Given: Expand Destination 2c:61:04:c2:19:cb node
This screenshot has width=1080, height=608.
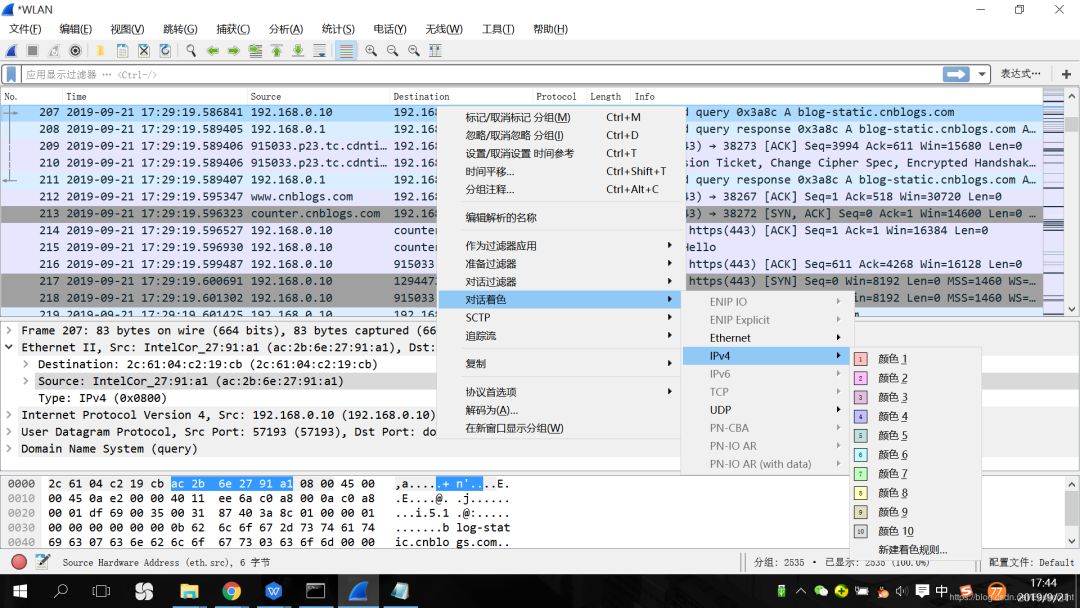Looking at the screenshot, I should [x=25, y=364].
